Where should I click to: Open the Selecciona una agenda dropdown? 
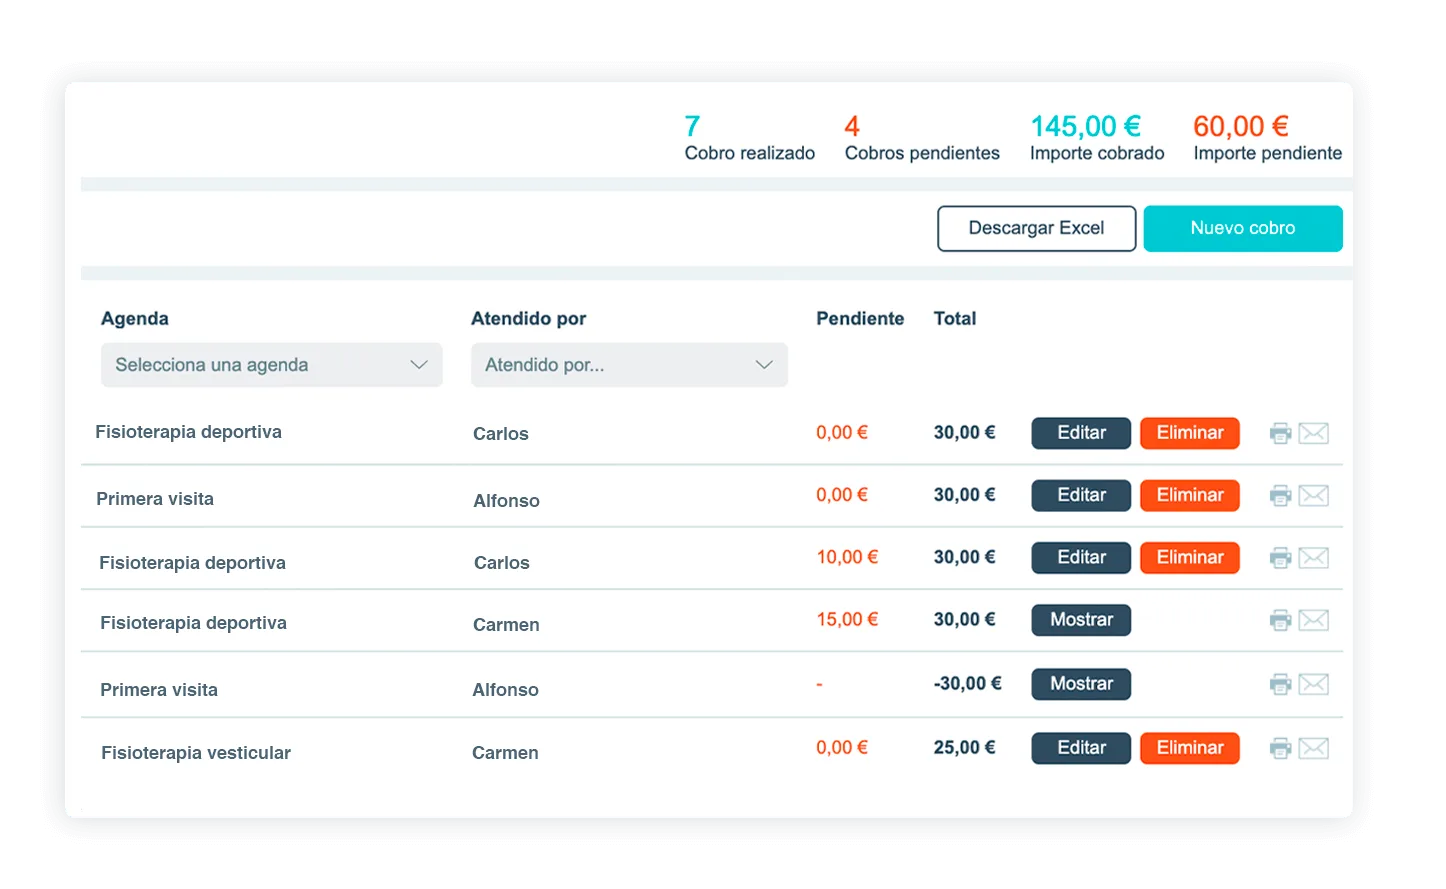[271, 365]
